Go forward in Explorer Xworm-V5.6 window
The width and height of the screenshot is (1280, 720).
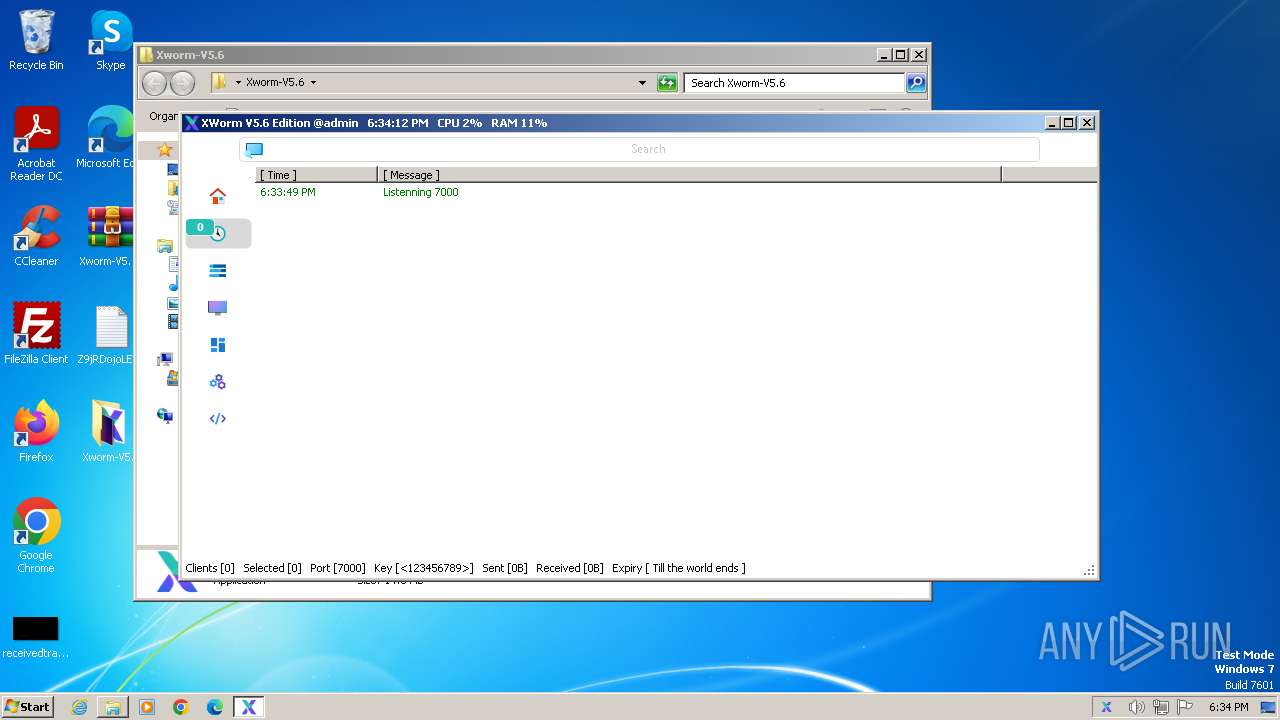coord(182,83)
